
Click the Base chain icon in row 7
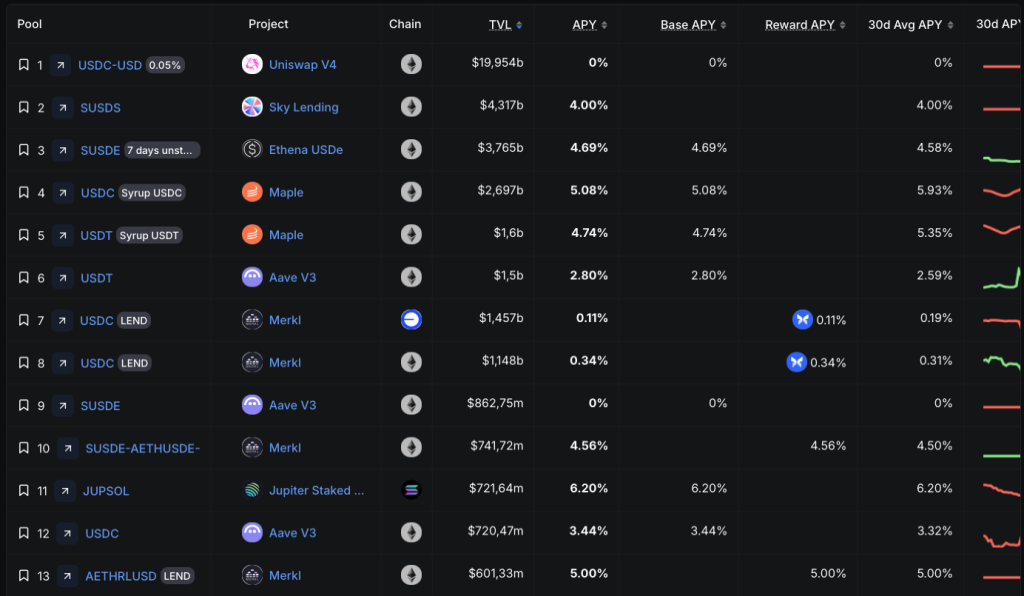click(x=411, y=320)
